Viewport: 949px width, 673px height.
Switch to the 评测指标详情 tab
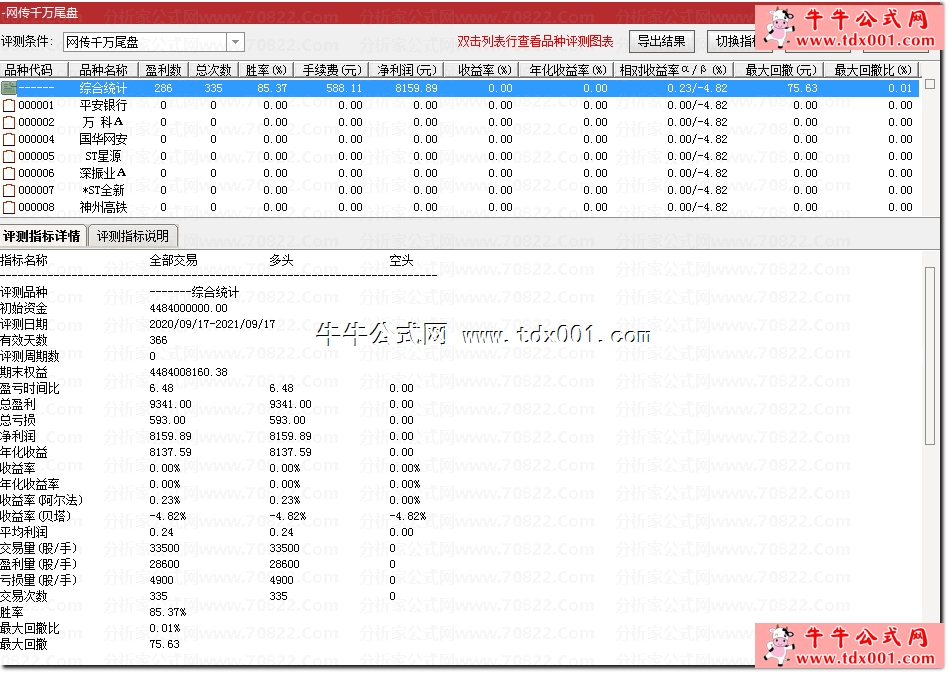click(42, 236)
